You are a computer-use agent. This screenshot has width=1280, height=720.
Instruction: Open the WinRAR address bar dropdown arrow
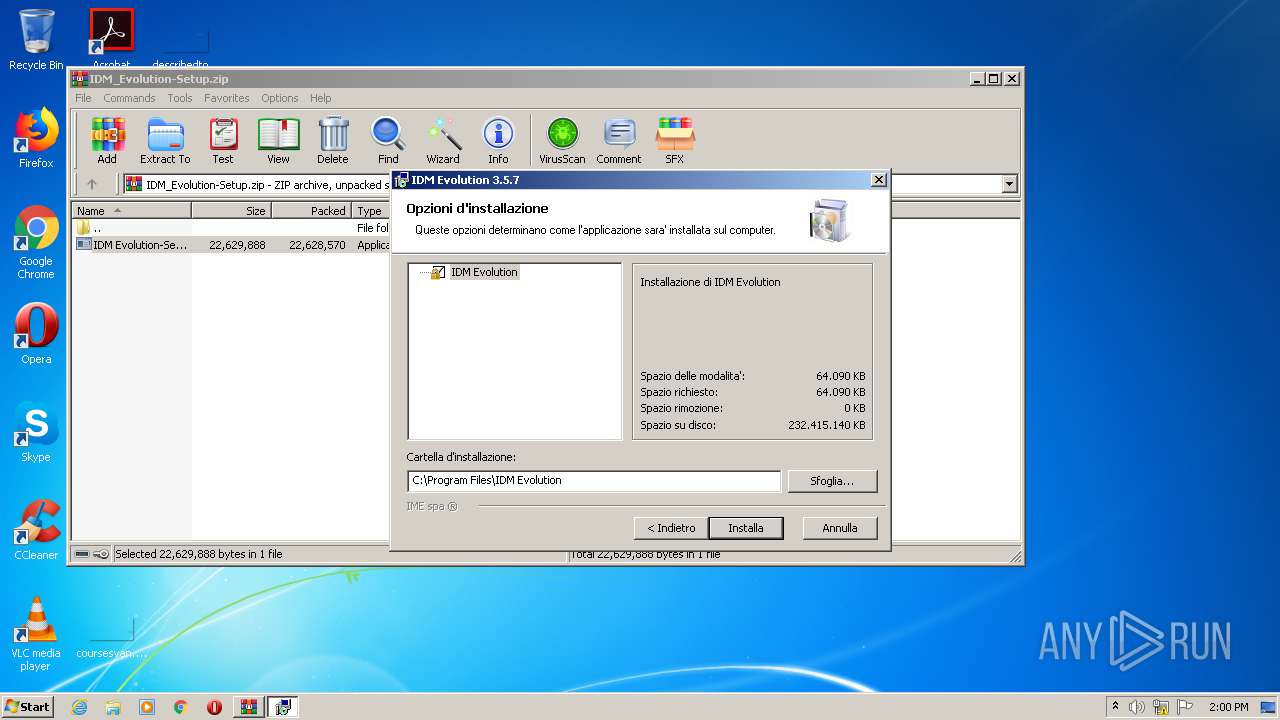[x=1009, y=184]
